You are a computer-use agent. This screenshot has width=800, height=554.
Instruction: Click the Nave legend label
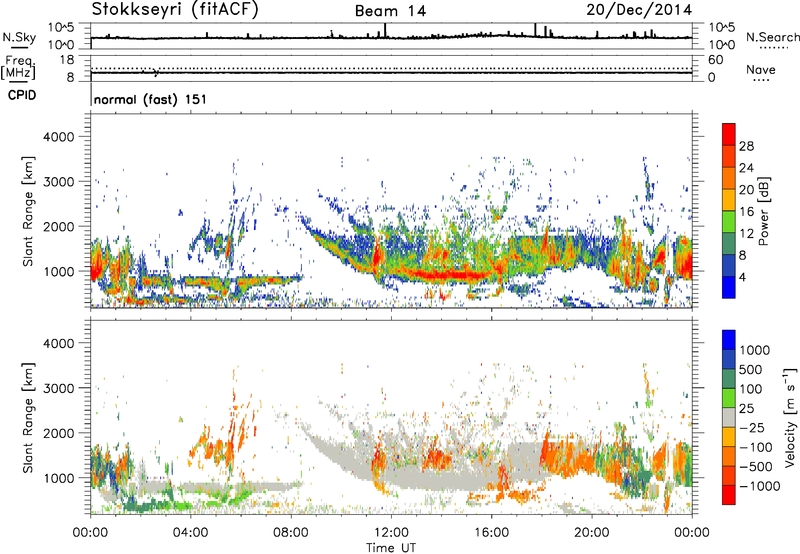pyautogui.click(x=761, y=69)
